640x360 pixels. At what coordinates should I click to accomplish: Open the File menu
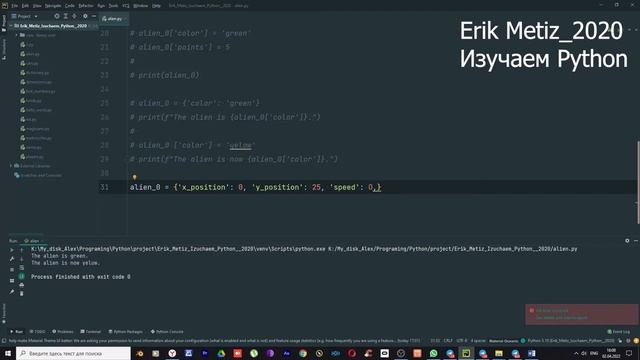pyautogui.click(x=15, y=6)
